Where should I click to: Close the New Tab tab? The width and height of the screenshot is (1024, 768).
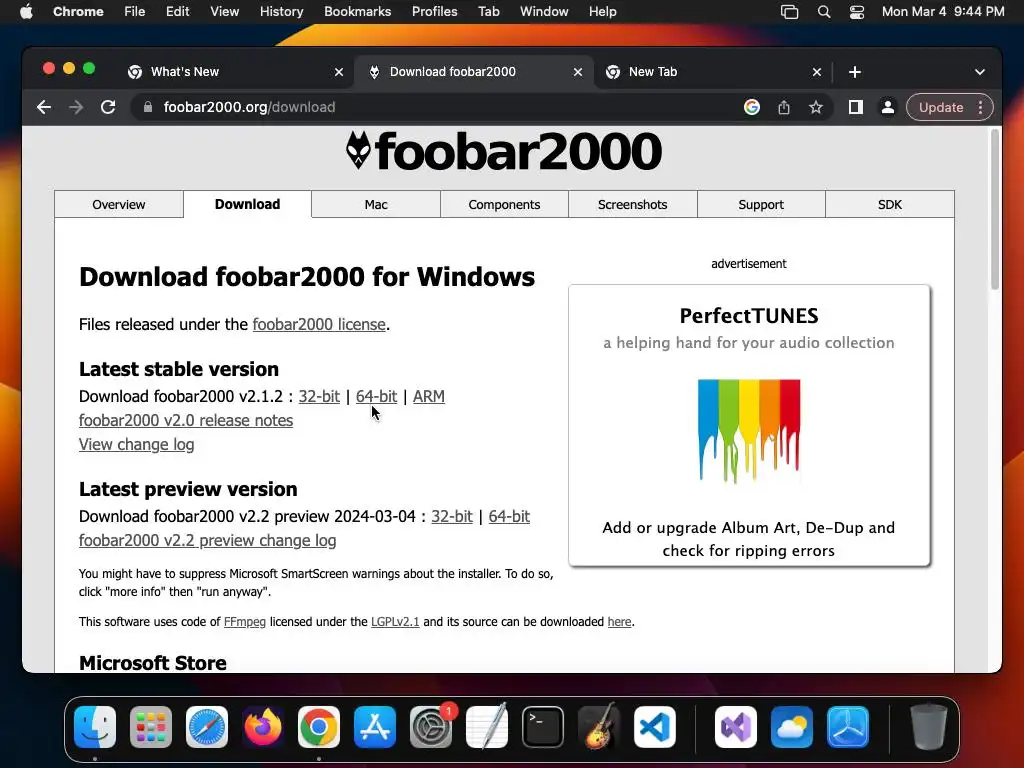click(817, 72)
